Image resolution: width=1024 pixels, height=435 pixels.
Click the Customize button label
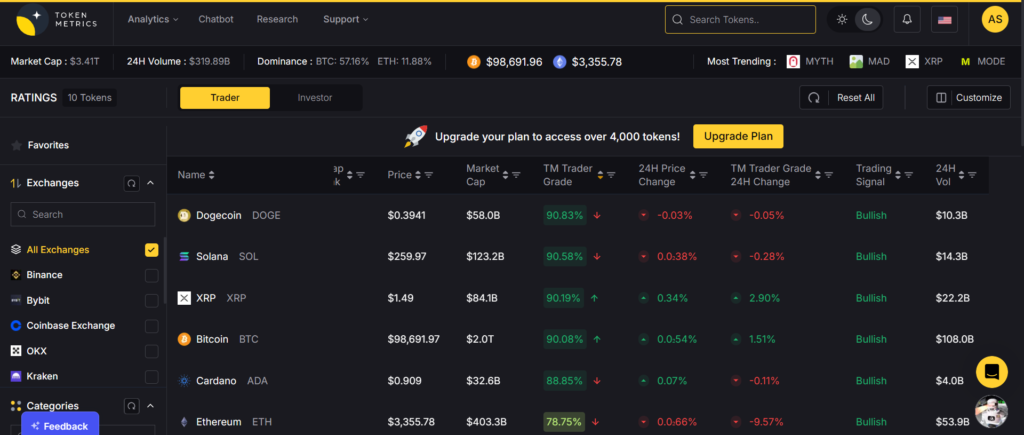click(978, 97)
